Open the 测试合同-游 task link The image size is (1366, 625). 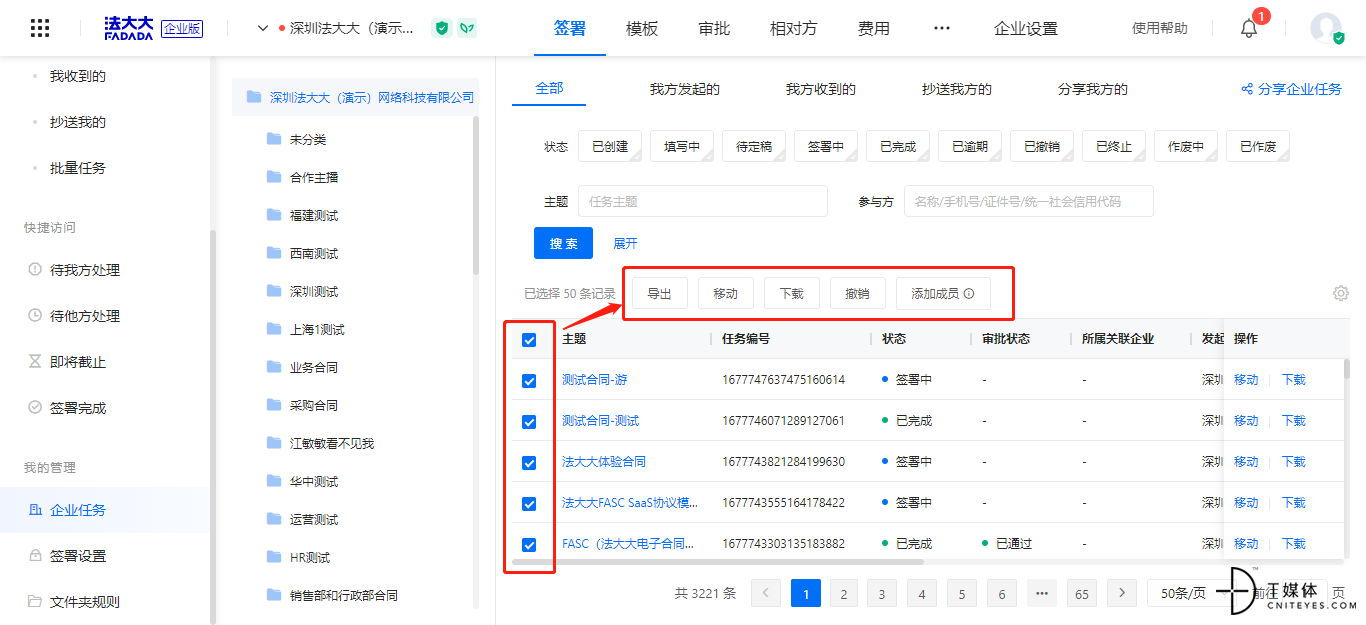(x=595, y=380)
